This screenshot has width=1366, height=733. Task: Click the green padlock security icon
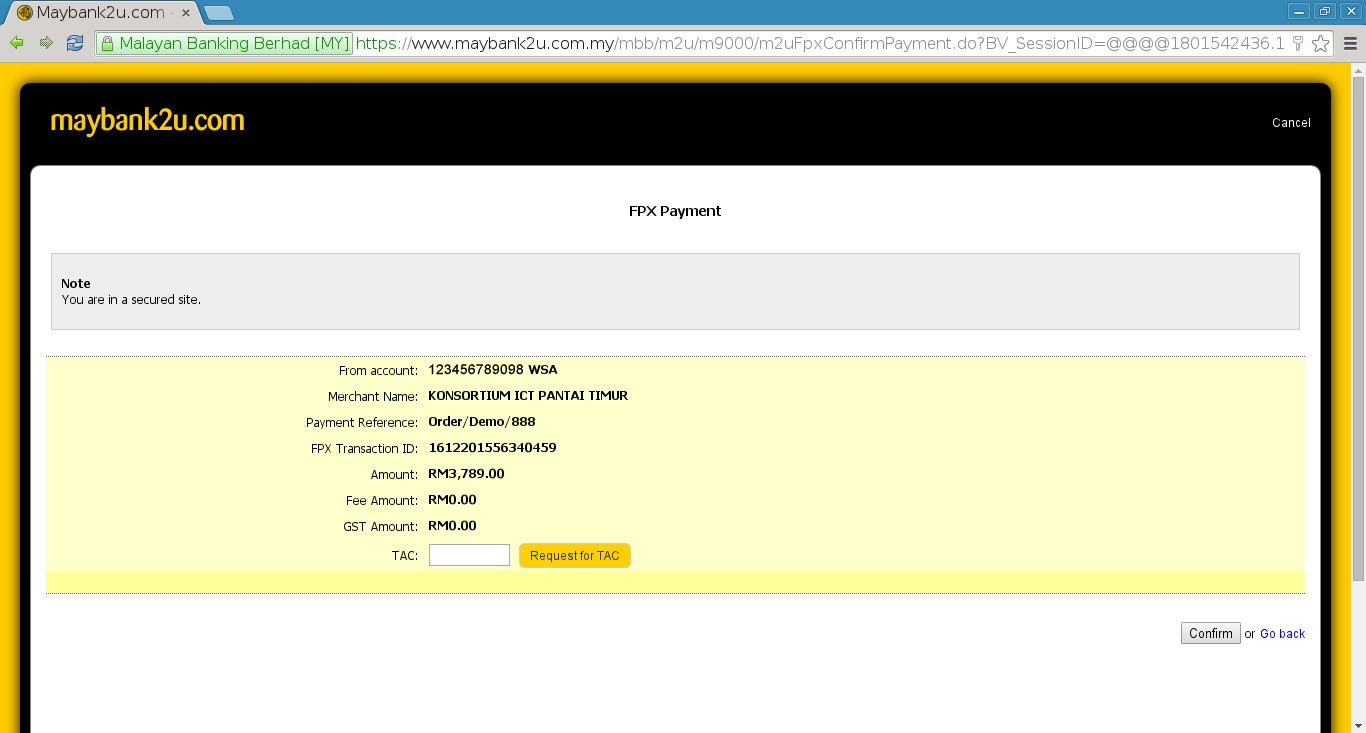pyautogui.click(x=107, y=43)
